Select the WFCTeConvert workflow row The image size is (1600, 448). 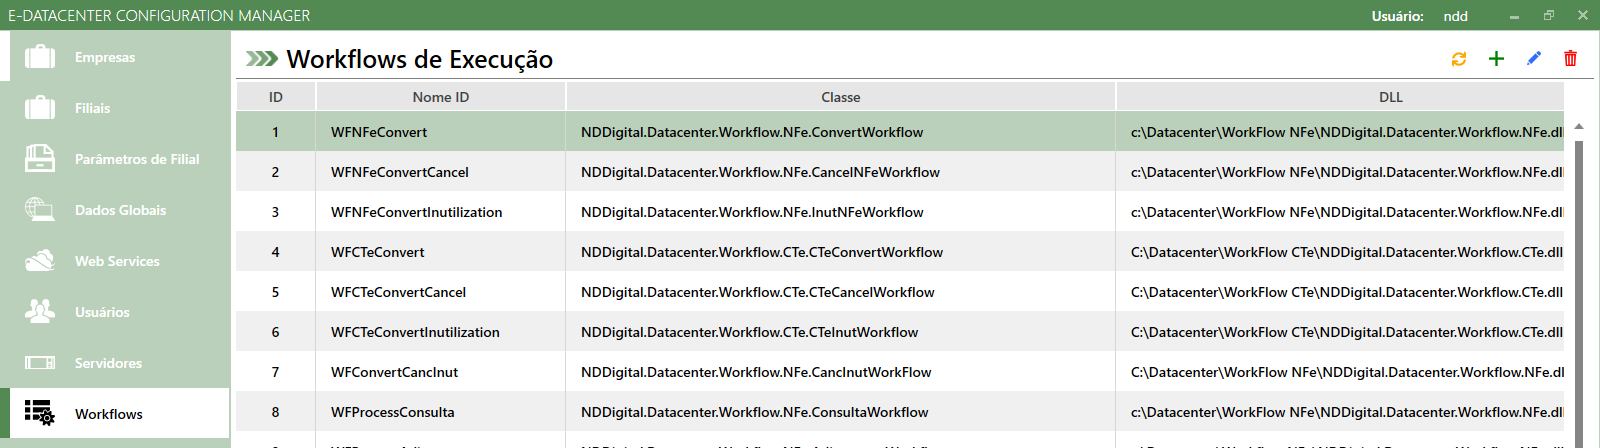pos(378,252)
